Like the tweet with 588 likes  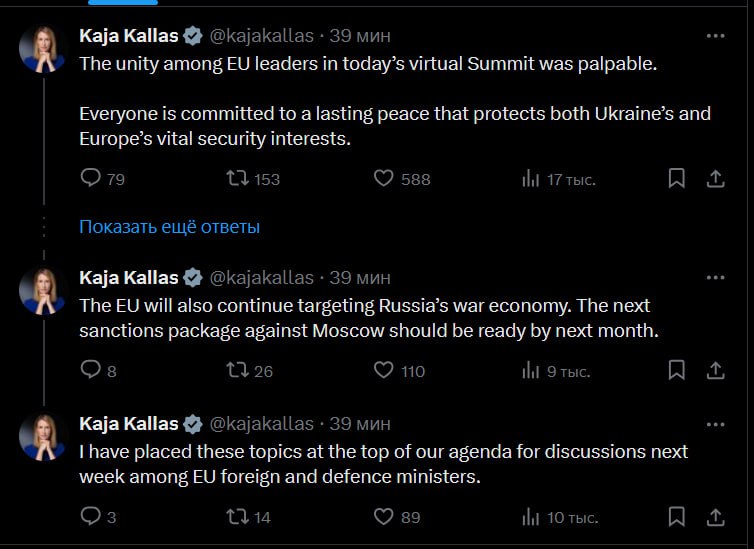[384, 179]
